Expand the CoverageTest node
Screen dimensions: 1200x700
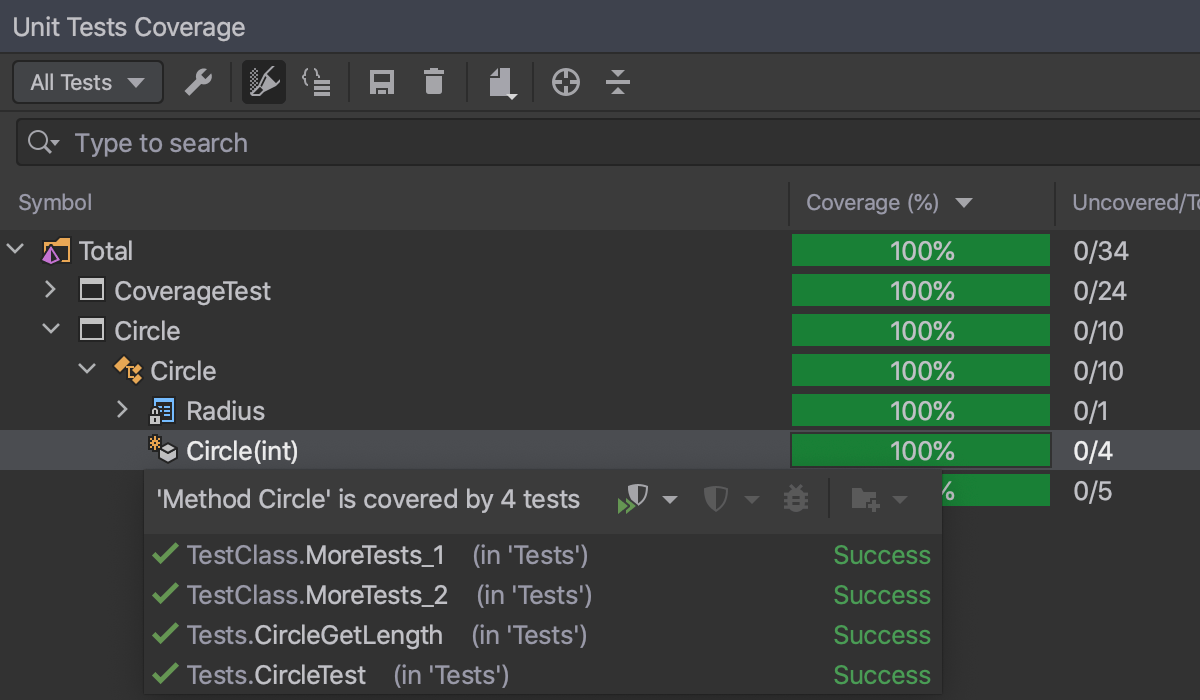(x=51, y=290)
